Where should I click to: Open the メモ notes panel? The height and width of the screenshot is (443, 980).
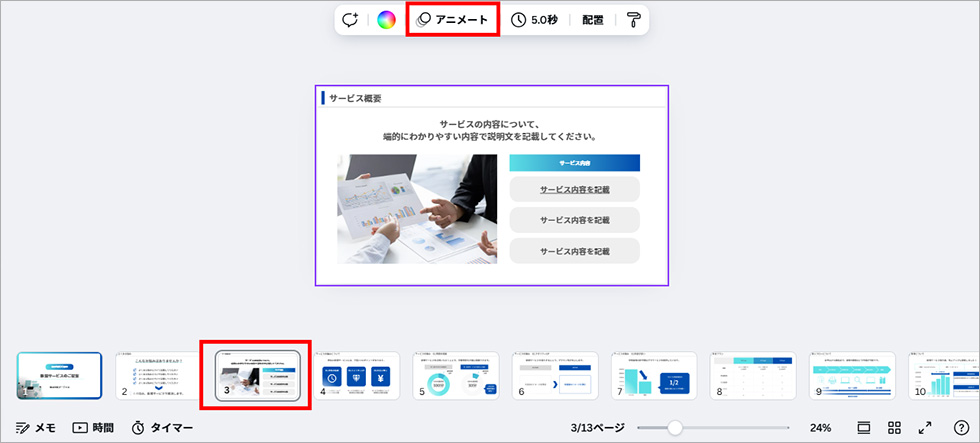36,428
